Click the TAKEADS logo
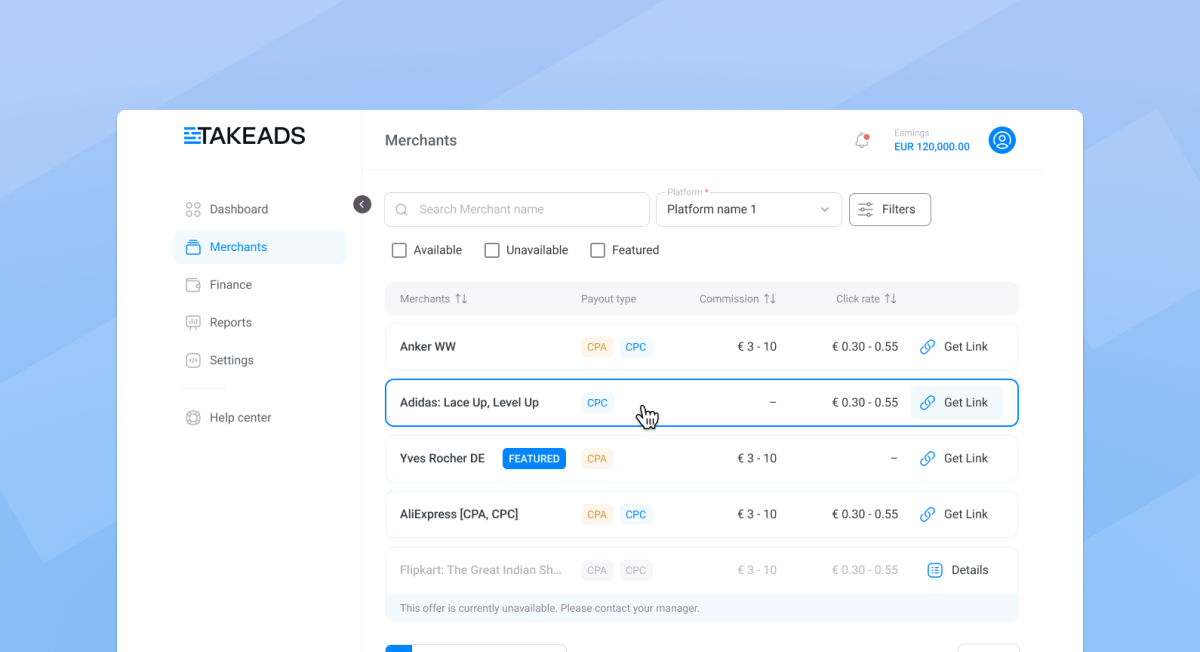Viewport: 1200px width, 652px height. [244, 136]
